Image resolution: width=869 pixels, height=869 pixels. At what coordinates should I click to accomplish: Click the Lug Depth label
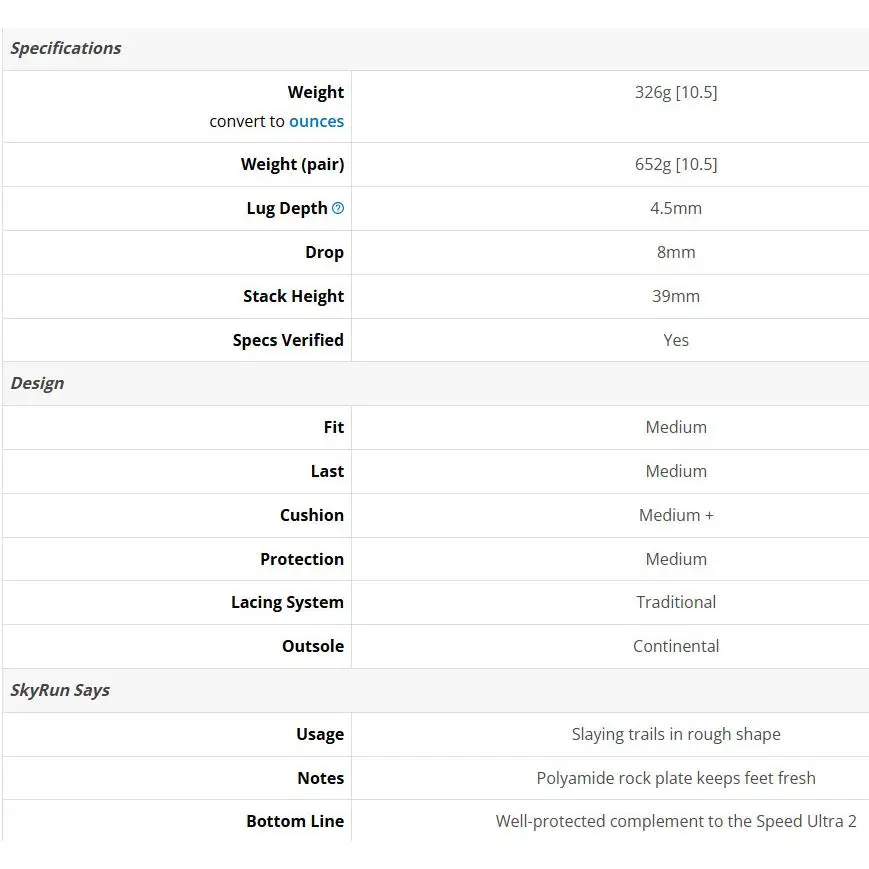coord(287,208)
